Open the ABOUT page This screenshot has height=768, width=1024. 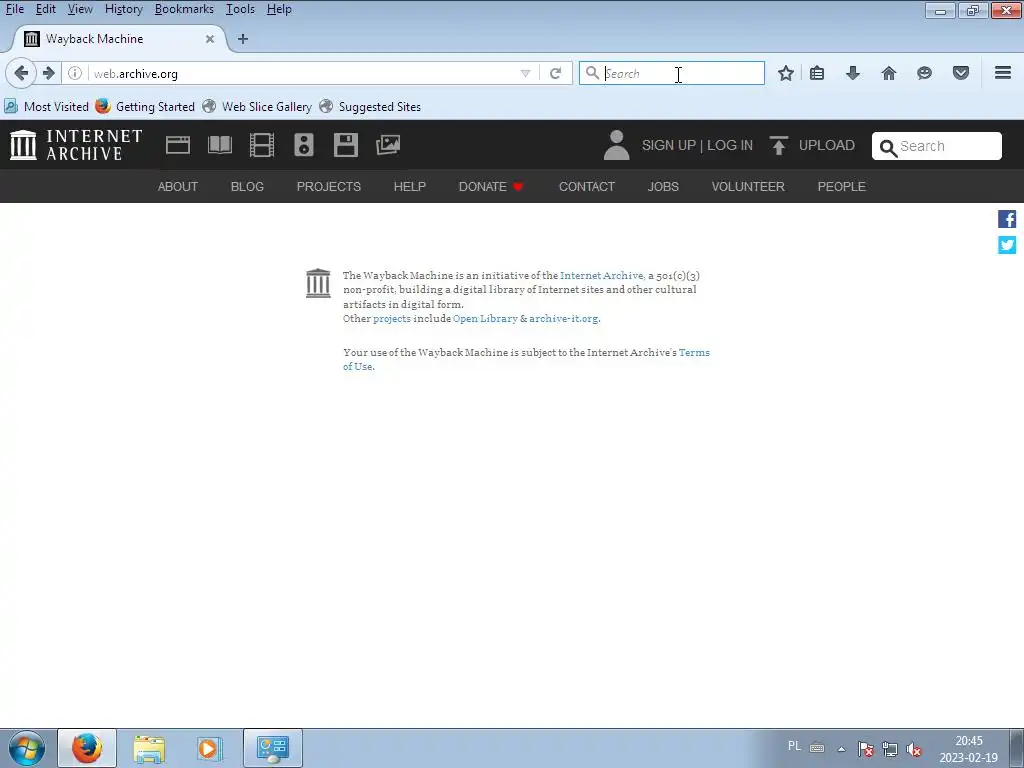pyautogui.click(x=178, y=187)
